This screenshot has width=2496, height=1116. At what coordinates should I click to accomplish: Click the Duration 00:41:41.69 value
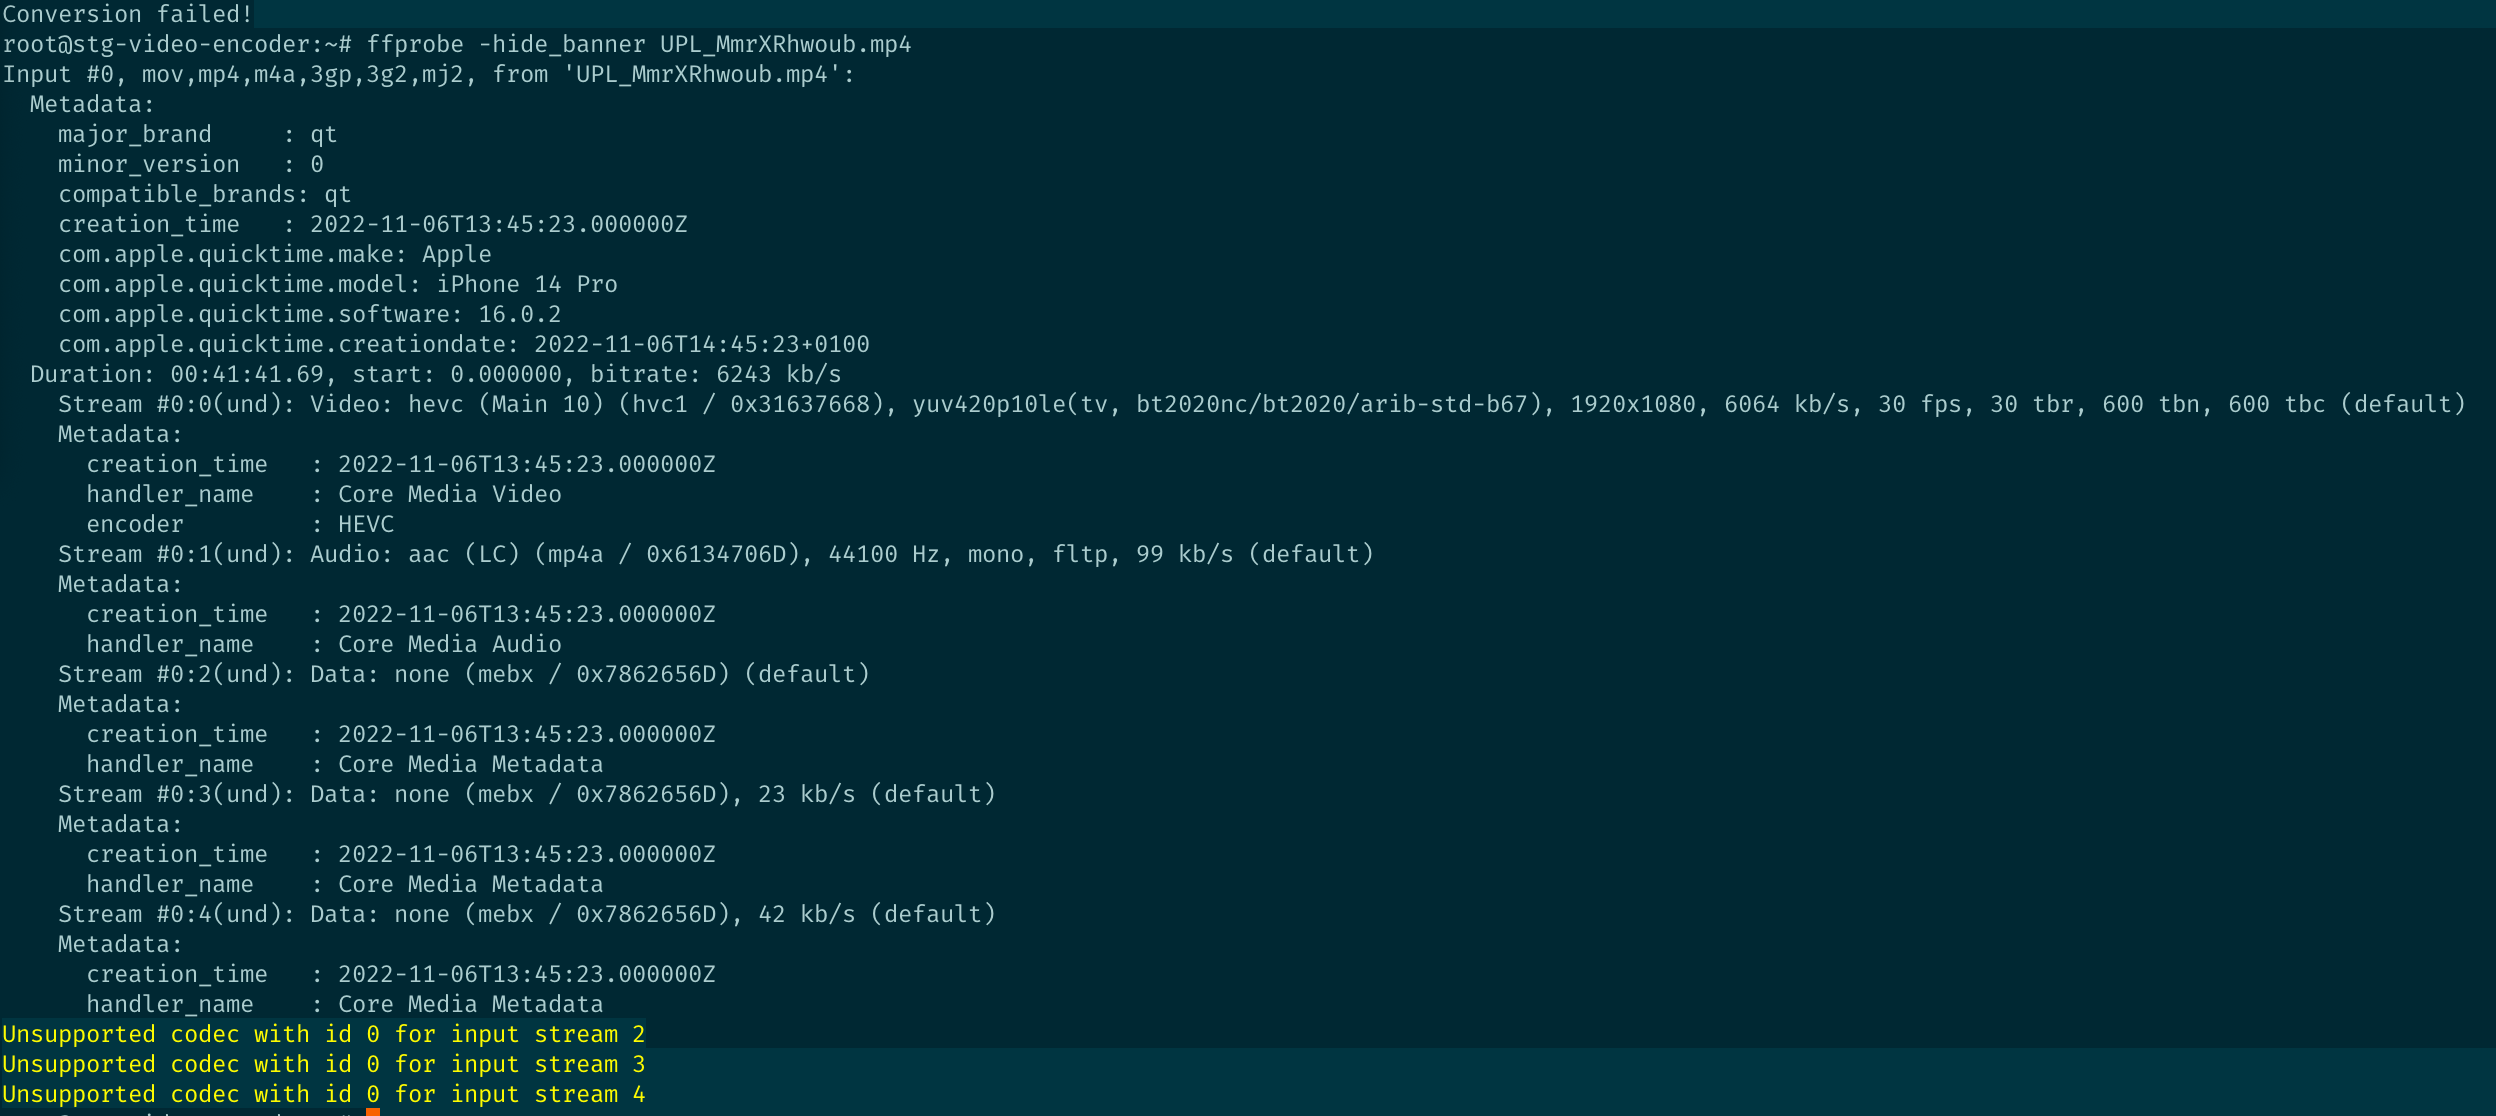coord(247,374)
